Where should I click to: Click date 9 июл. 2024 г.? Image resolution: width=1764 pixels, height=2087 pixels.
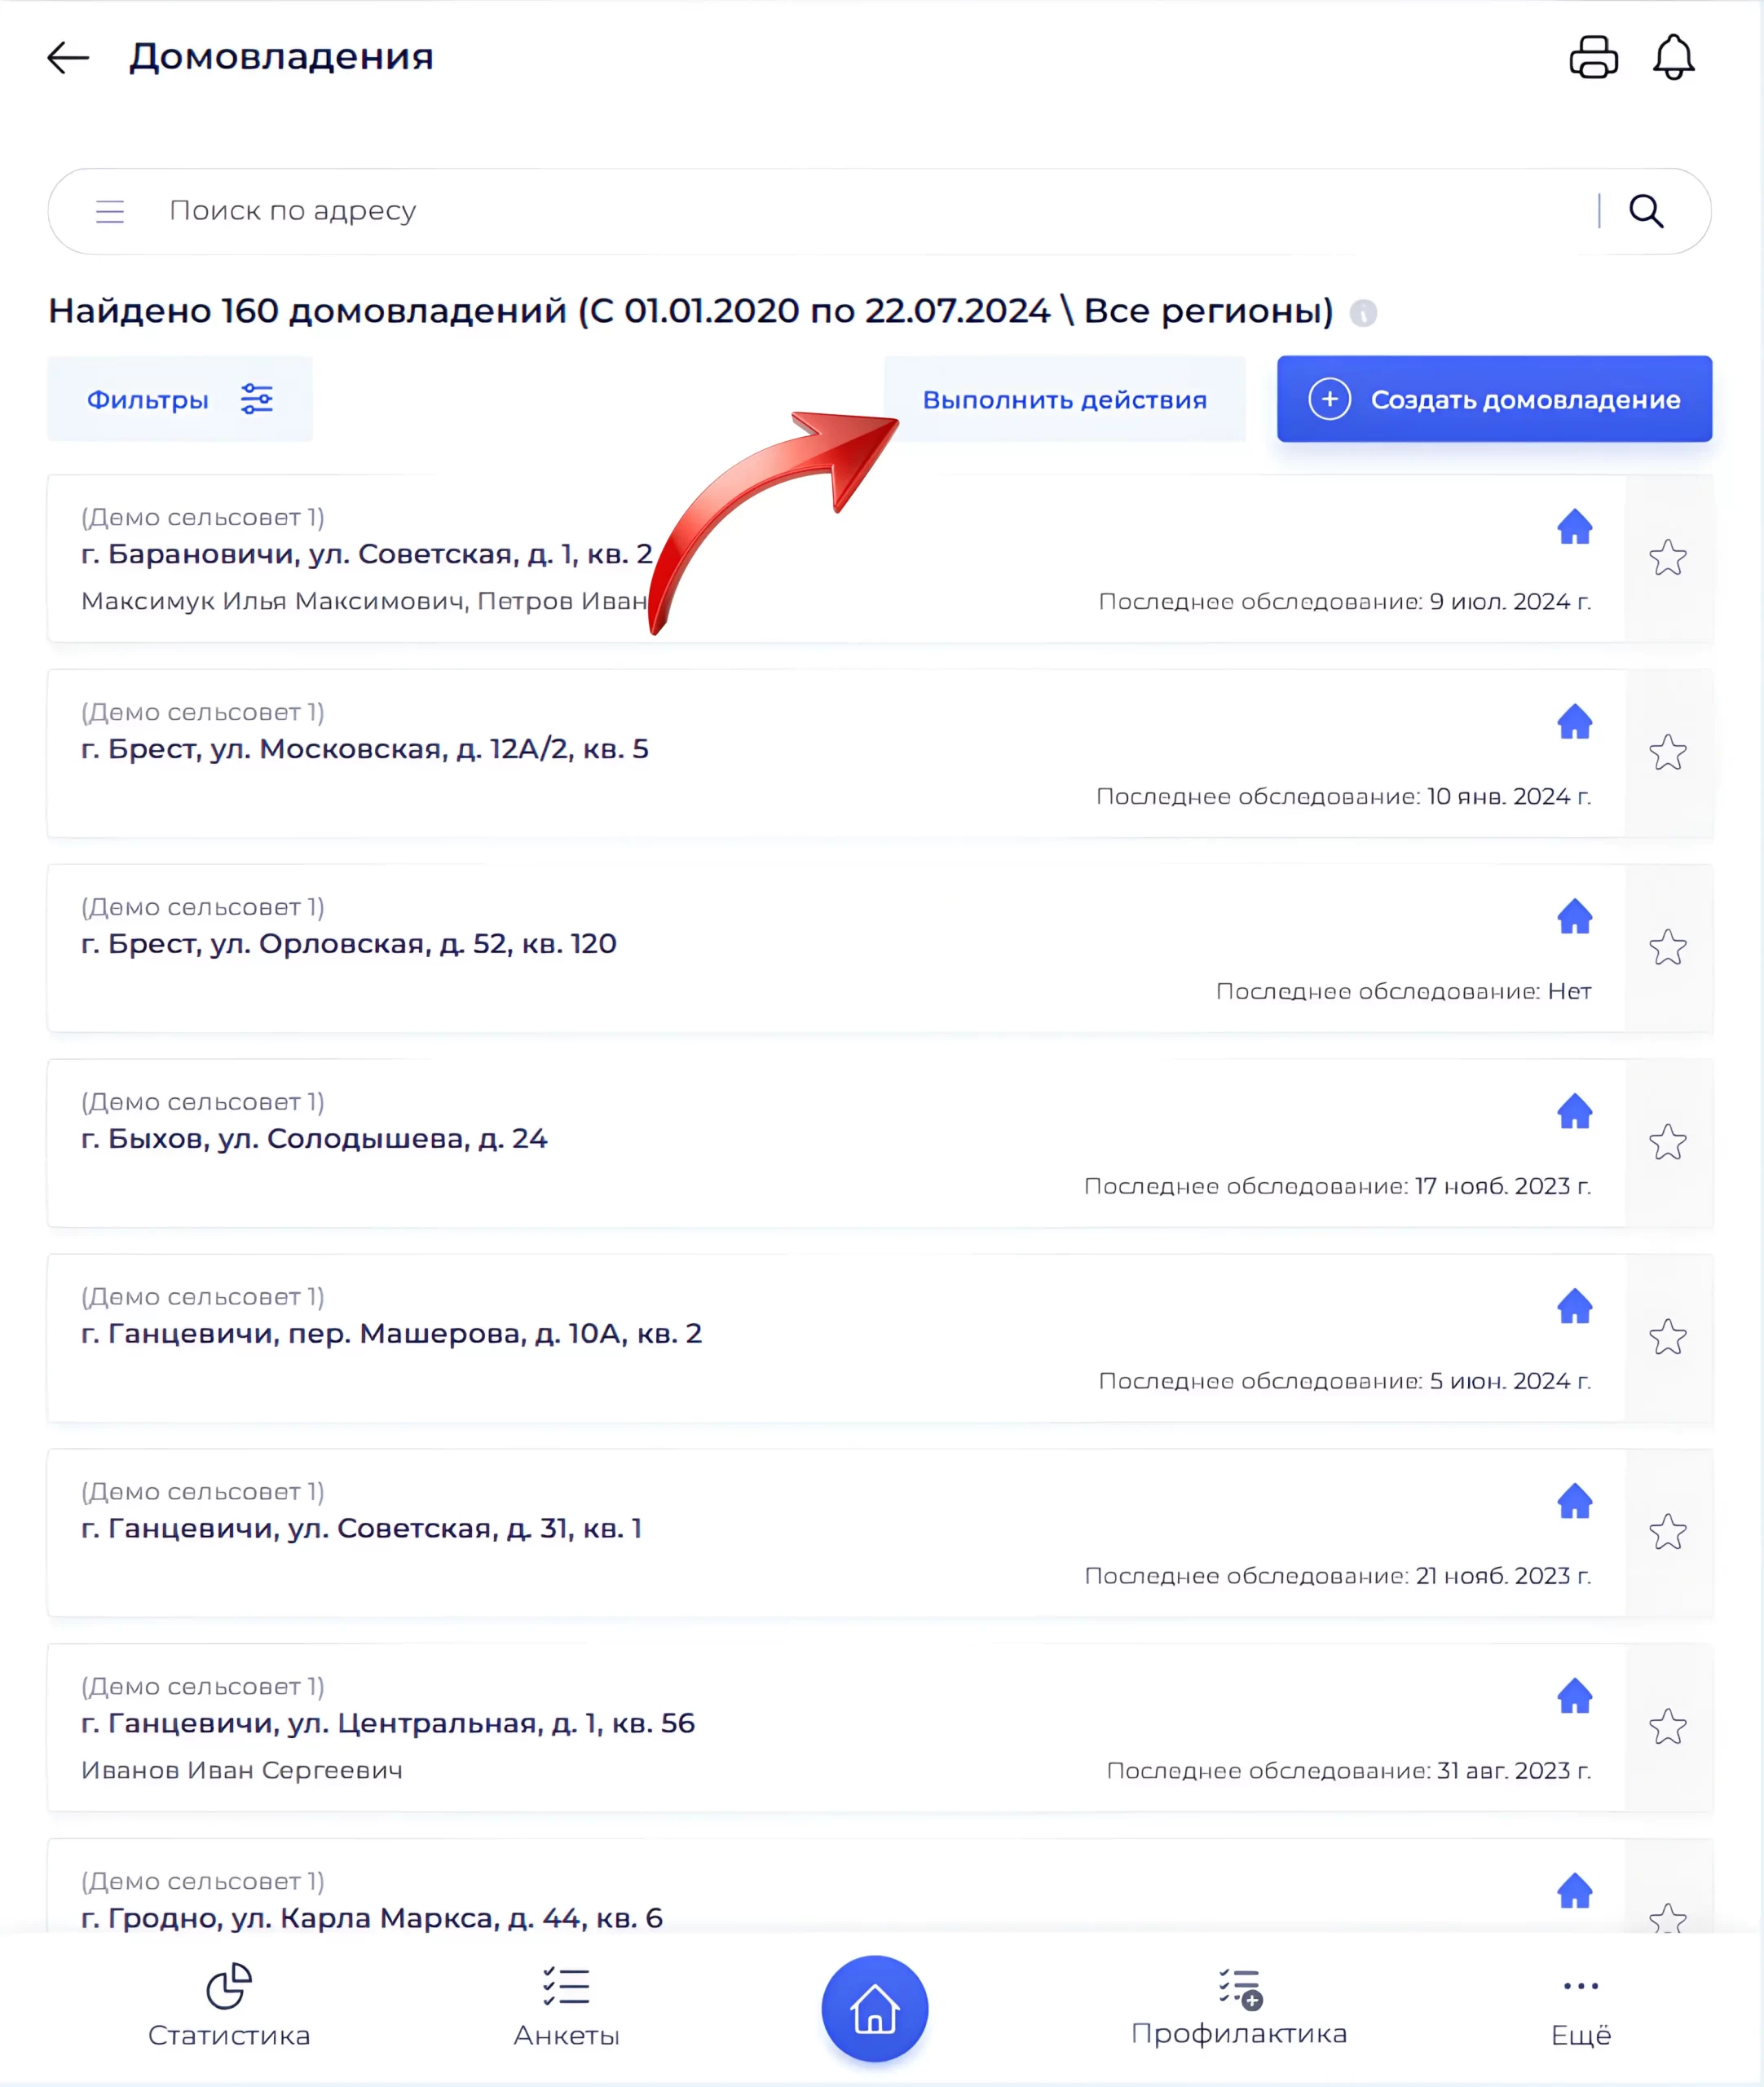coord(1510,602)
